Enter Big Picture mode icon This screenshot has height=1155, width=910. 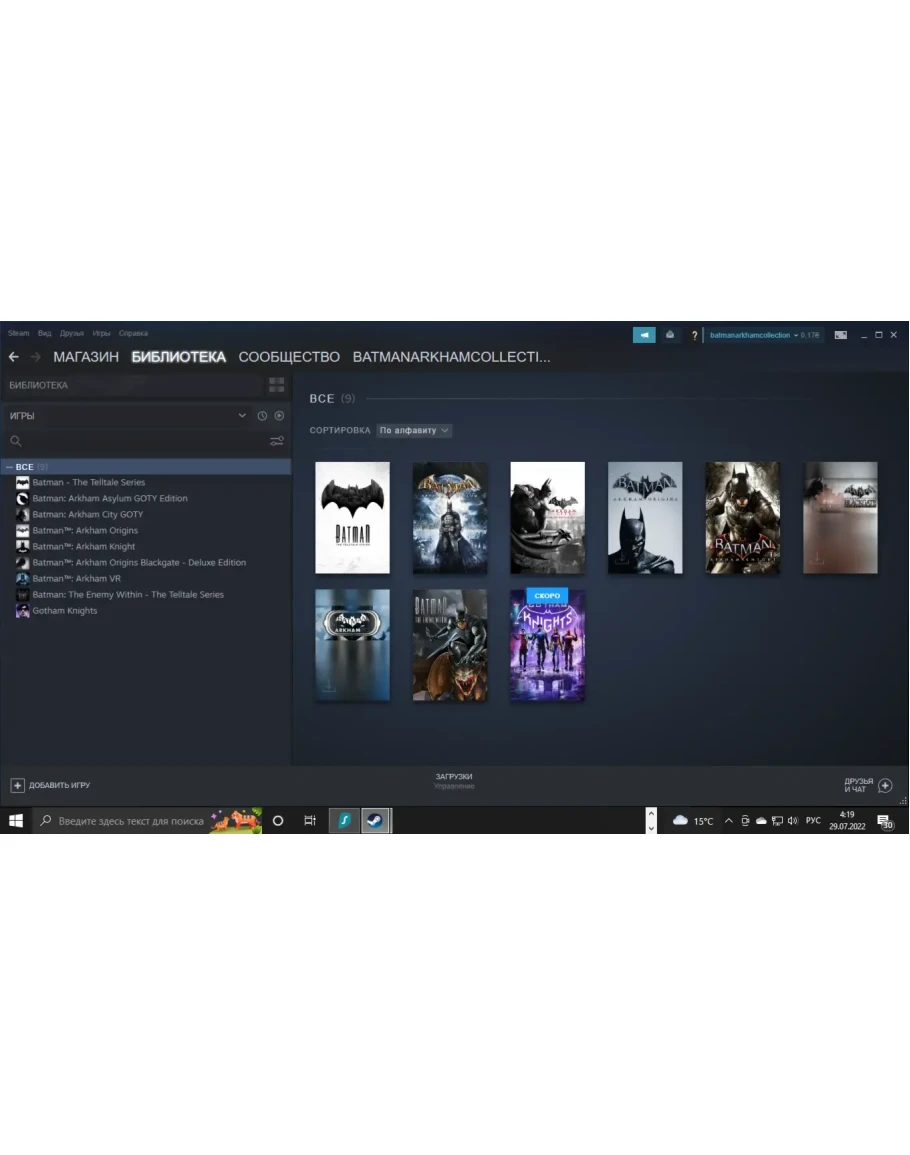click(x=841, y=335)
